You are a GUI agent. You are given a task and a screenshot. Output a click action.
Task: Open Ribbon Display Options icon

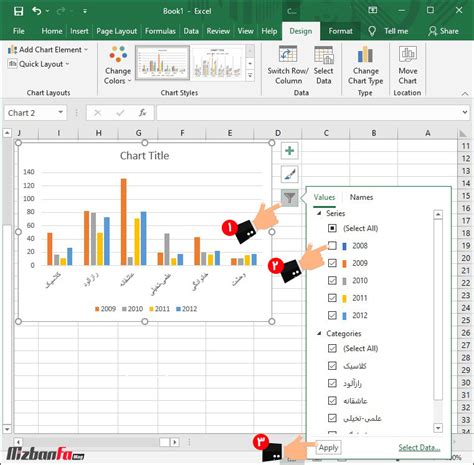pyautogui.click(x=373, y=10)
